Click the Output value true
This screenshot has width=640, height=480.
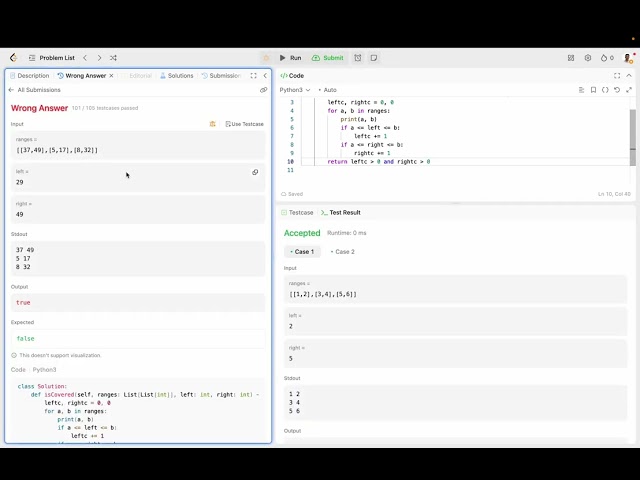(x=23, y=302)
